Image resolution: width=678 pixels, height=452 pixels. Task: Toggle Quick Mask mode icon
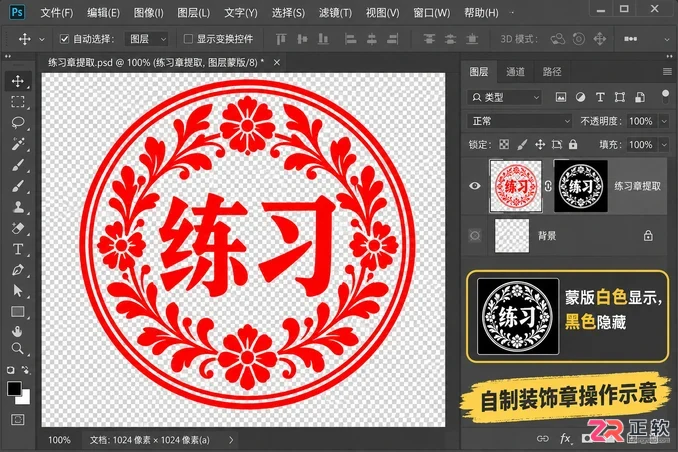[18, 420]
